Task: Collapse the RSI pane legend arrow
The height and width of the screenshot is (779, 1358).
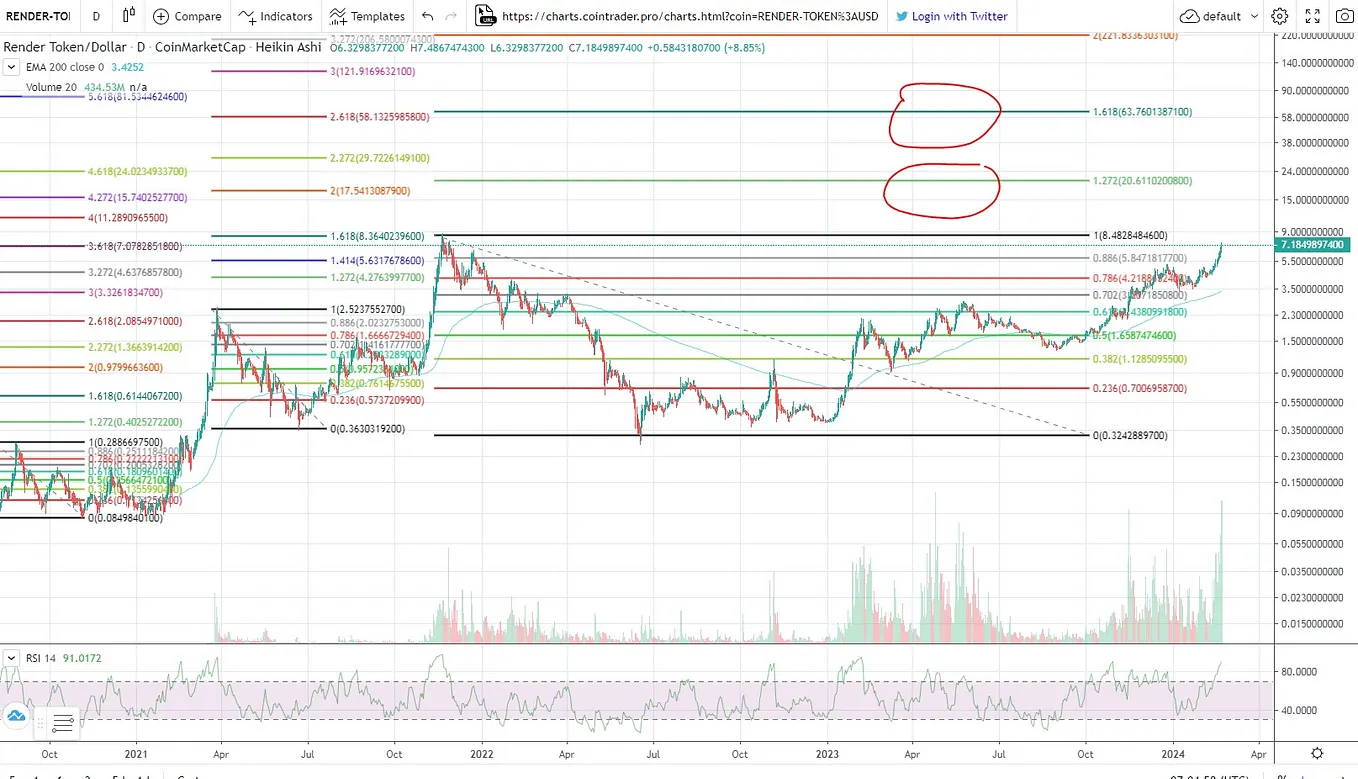Action: (11, 657)
